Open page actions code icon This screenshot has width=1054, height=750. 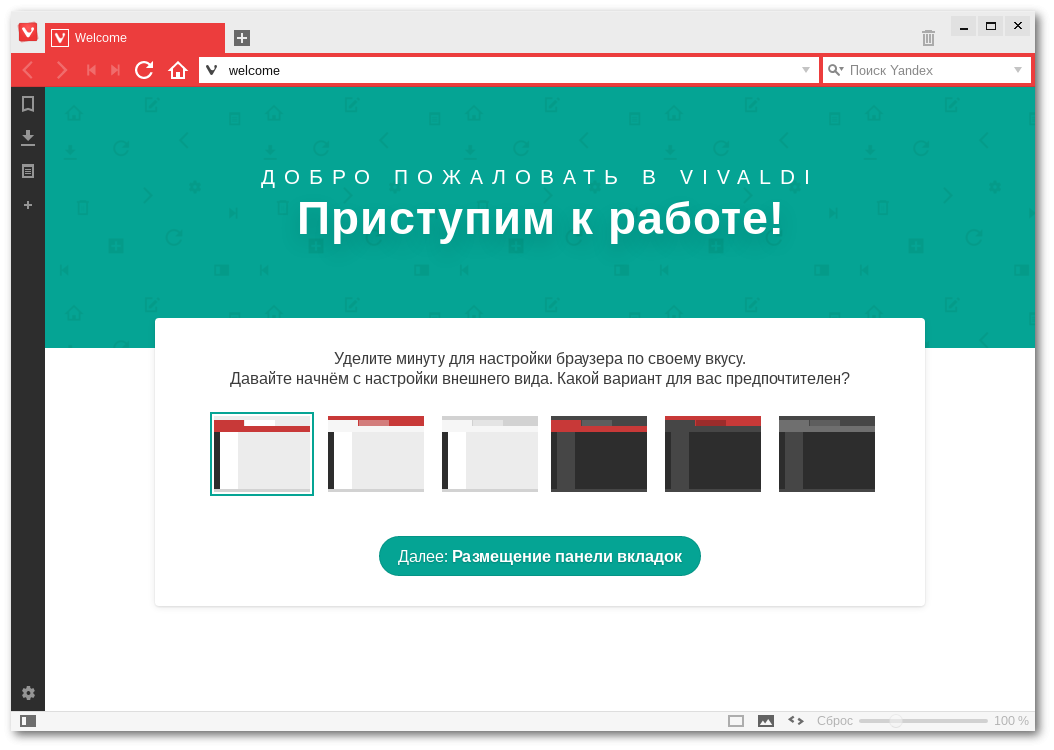(x=796, y=720)
